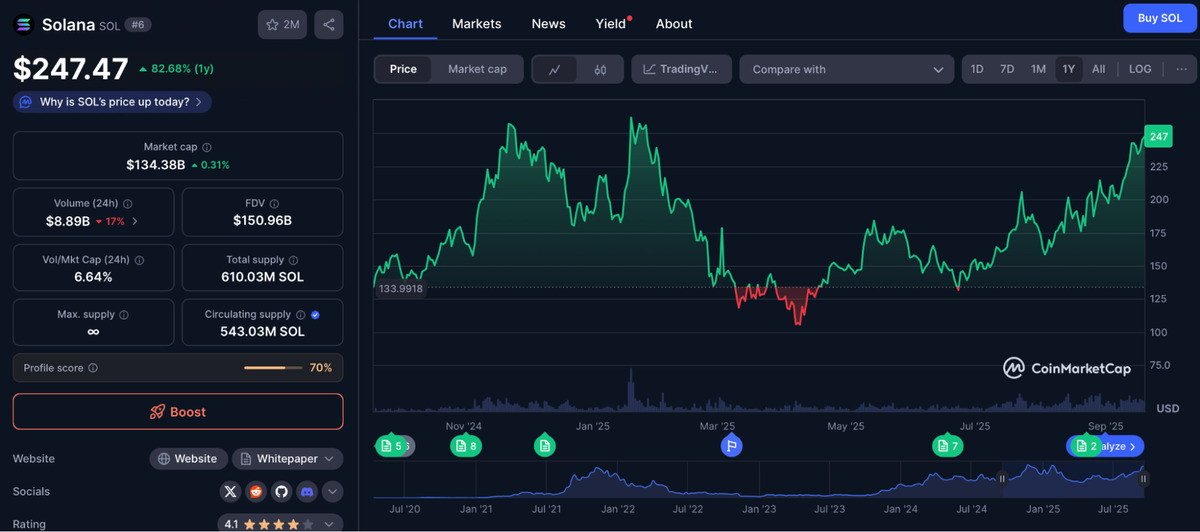The height and width of the screenshot is (532, 1200).
Task: Open the News tab
Action: pos(548,23)
